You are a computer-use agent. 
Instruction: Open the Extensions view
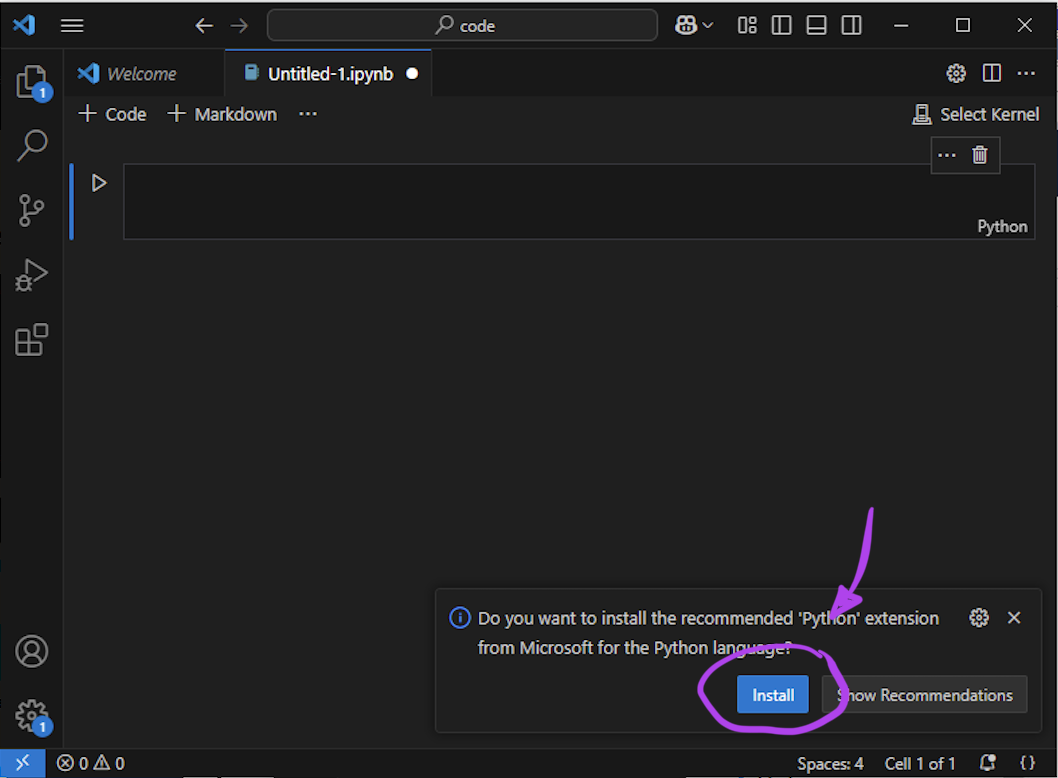click(32, 340)
